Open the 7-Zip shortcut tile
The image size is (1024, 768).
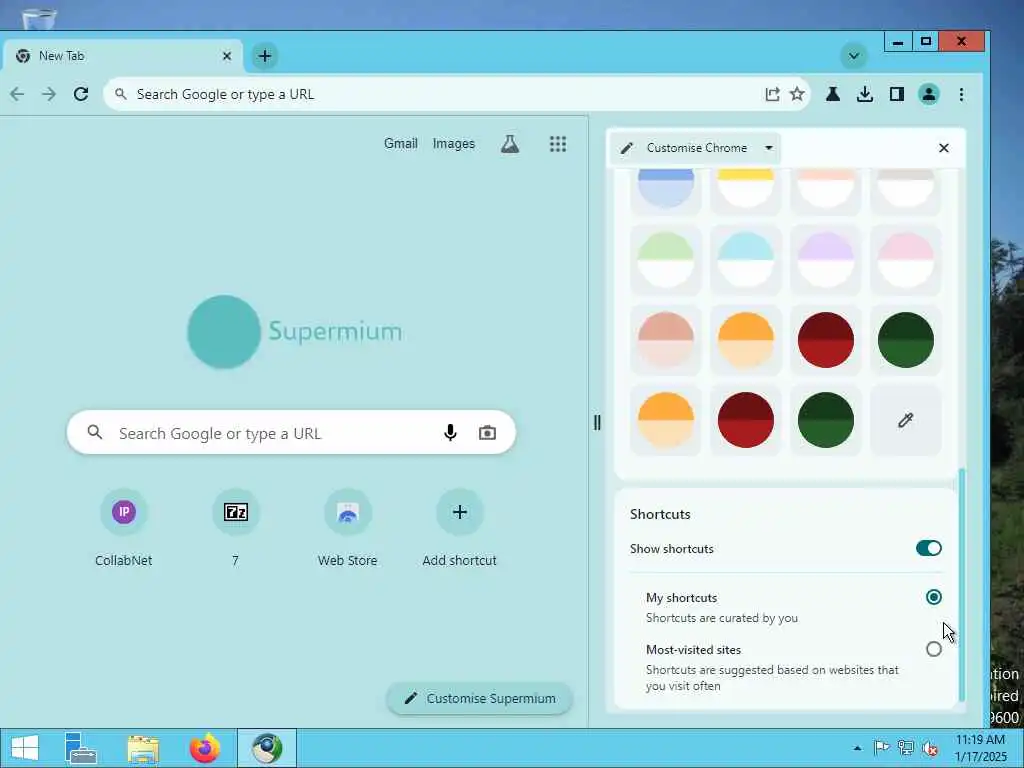tap(236, 528)
